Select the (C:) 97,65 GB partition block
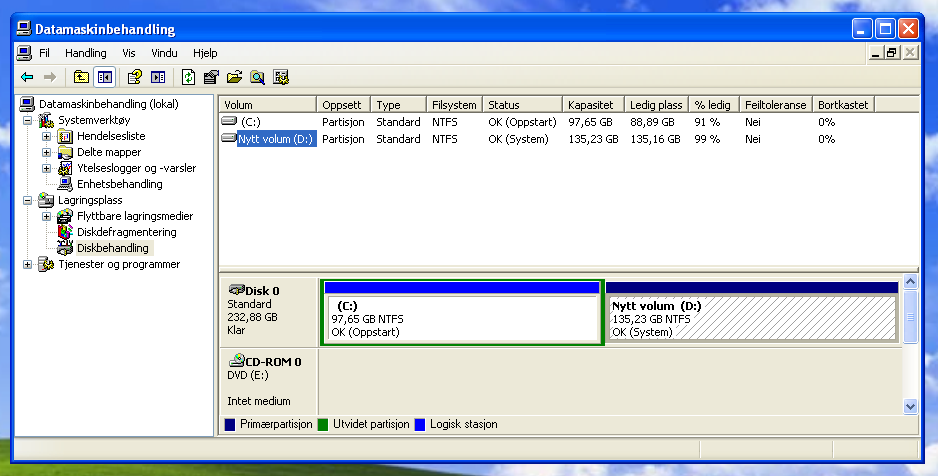The width and height of the screenshot is (938, 476). coord(462,312)
